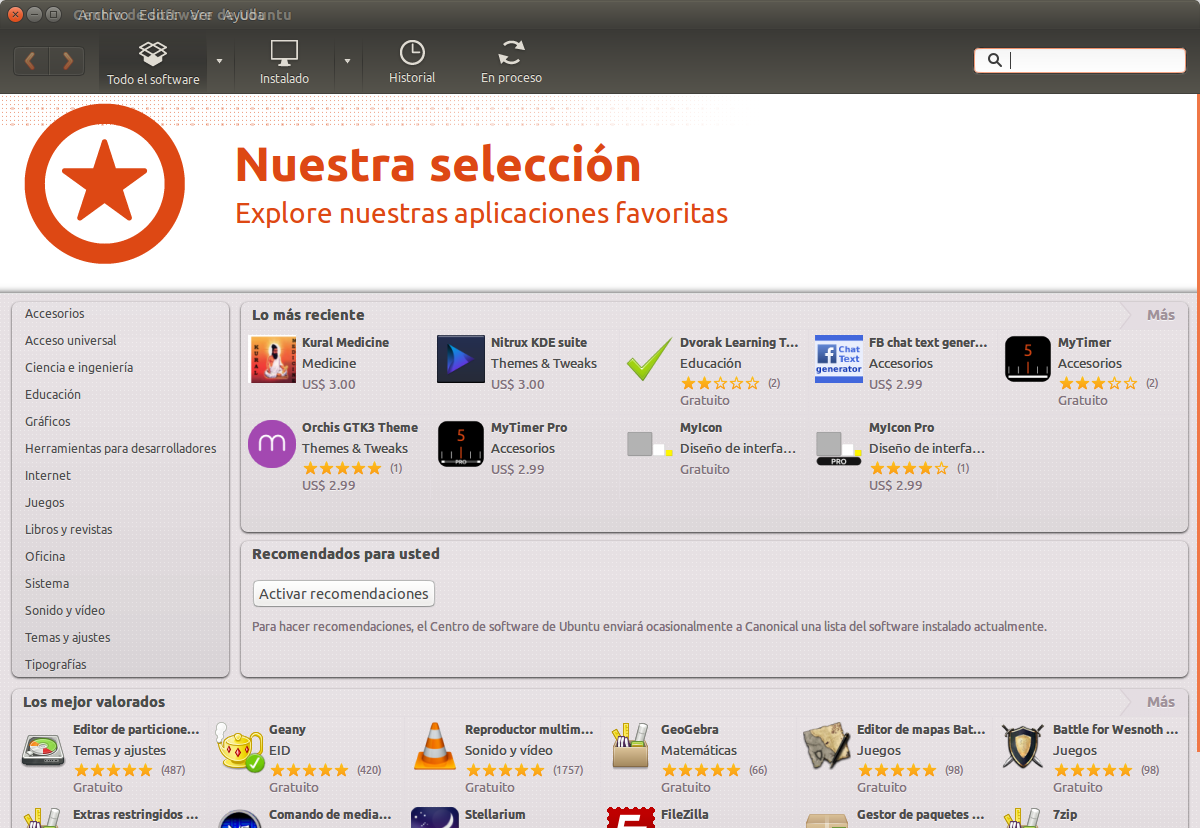Open Editor de mapas Battle icon
This screenshot has height=828, width=1200.
(827, 747)
